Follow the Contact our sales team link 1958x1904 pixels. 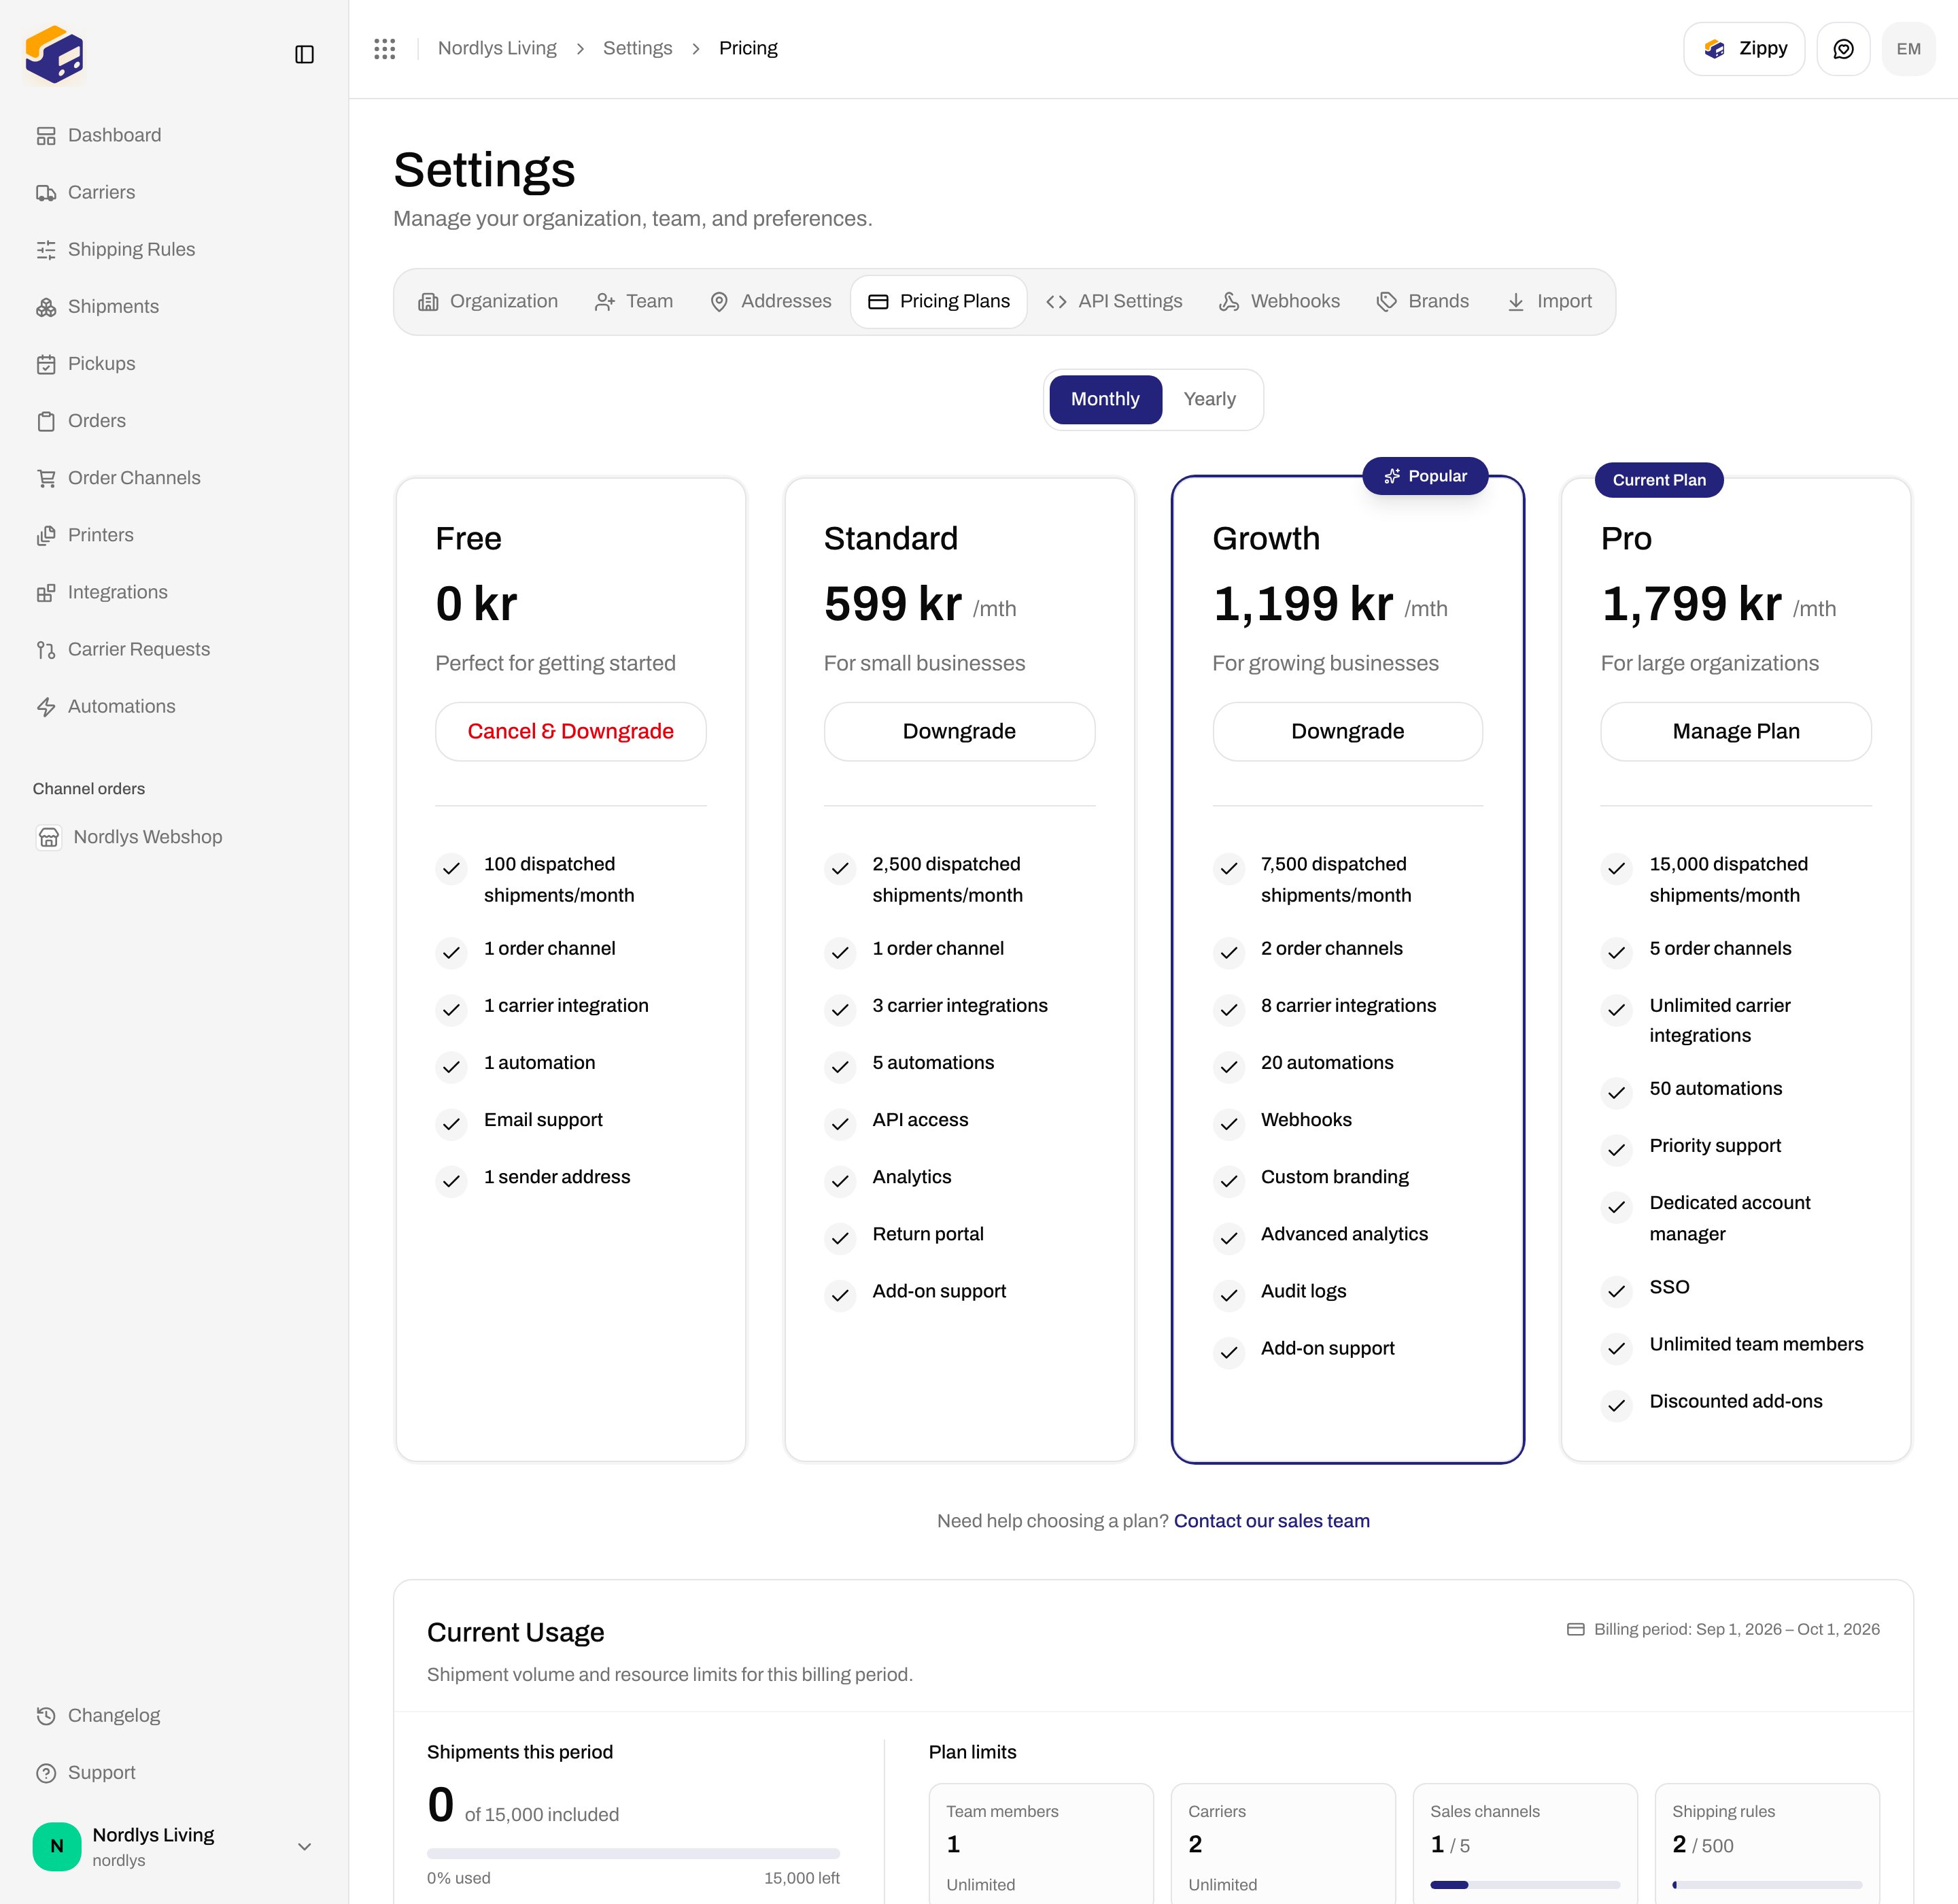click(x=1272, y=1521)
